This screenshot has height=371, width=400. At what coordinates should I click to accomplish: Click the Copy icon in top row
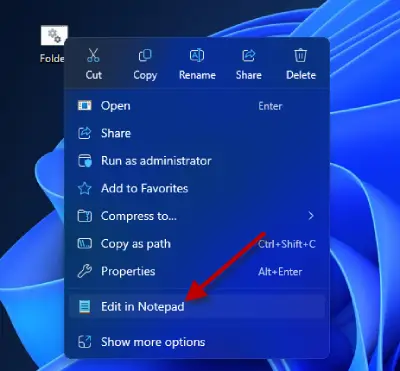[145, 55]
